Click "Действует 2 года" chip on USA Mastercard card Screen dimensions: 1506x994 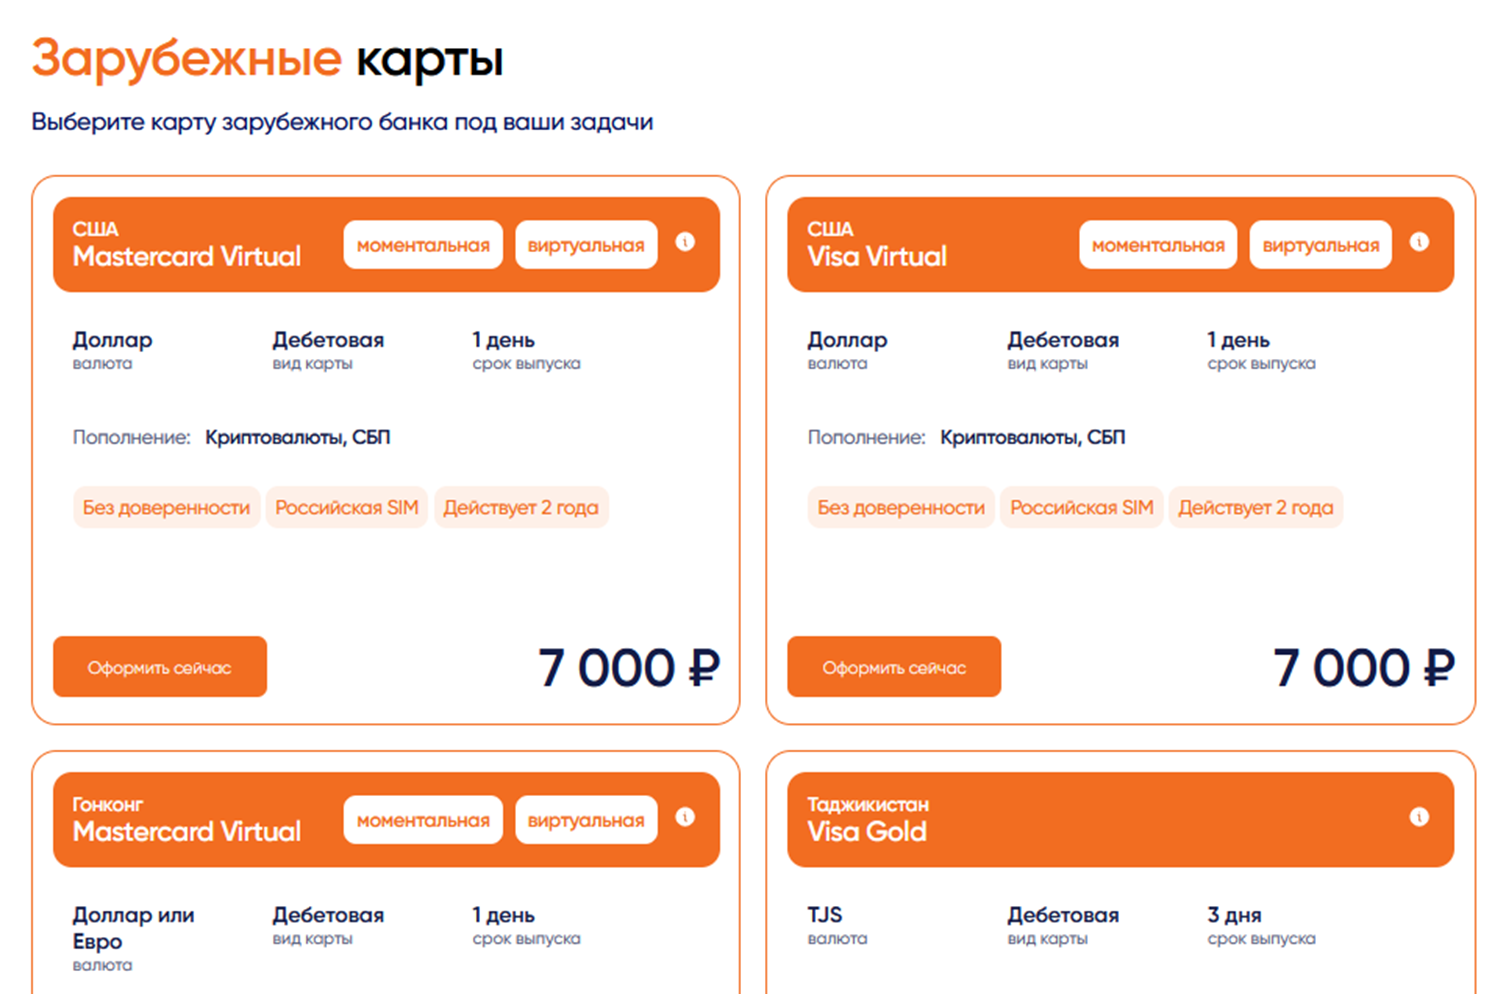pyautogui.click(x=521, y=507)
